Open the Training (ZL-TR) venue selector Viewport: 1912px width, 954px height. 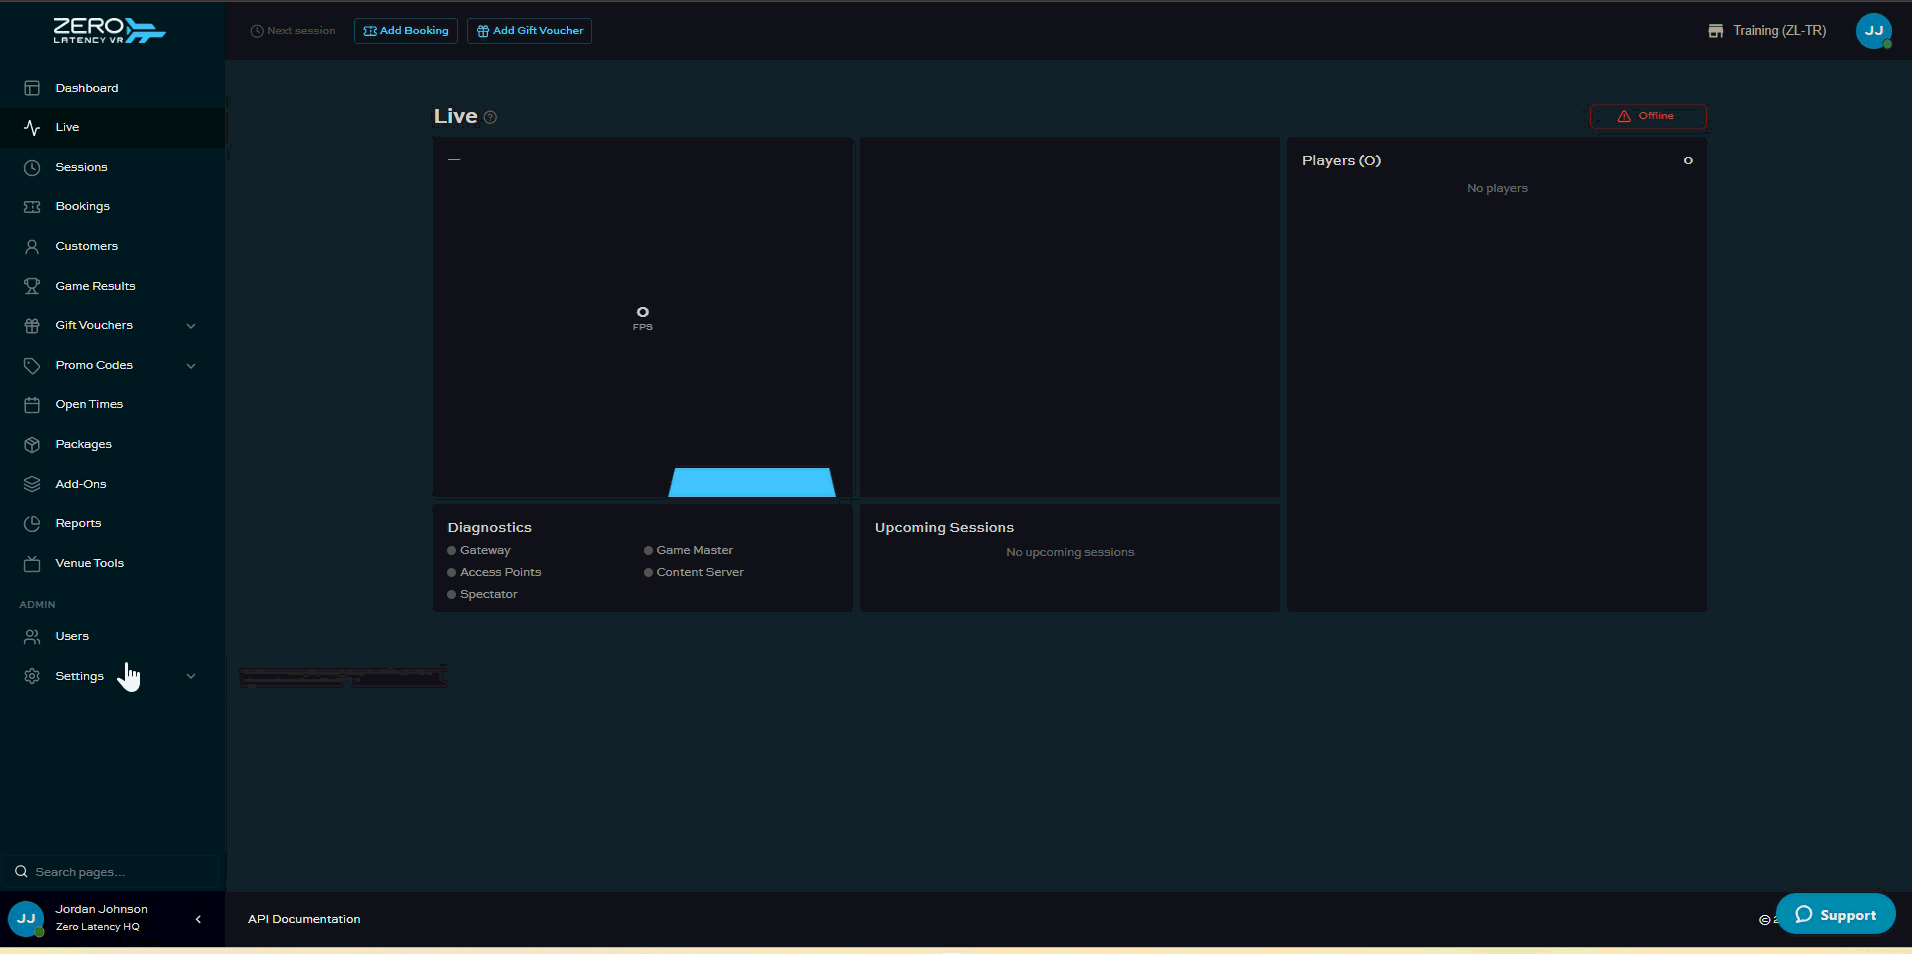(1767, 31)
